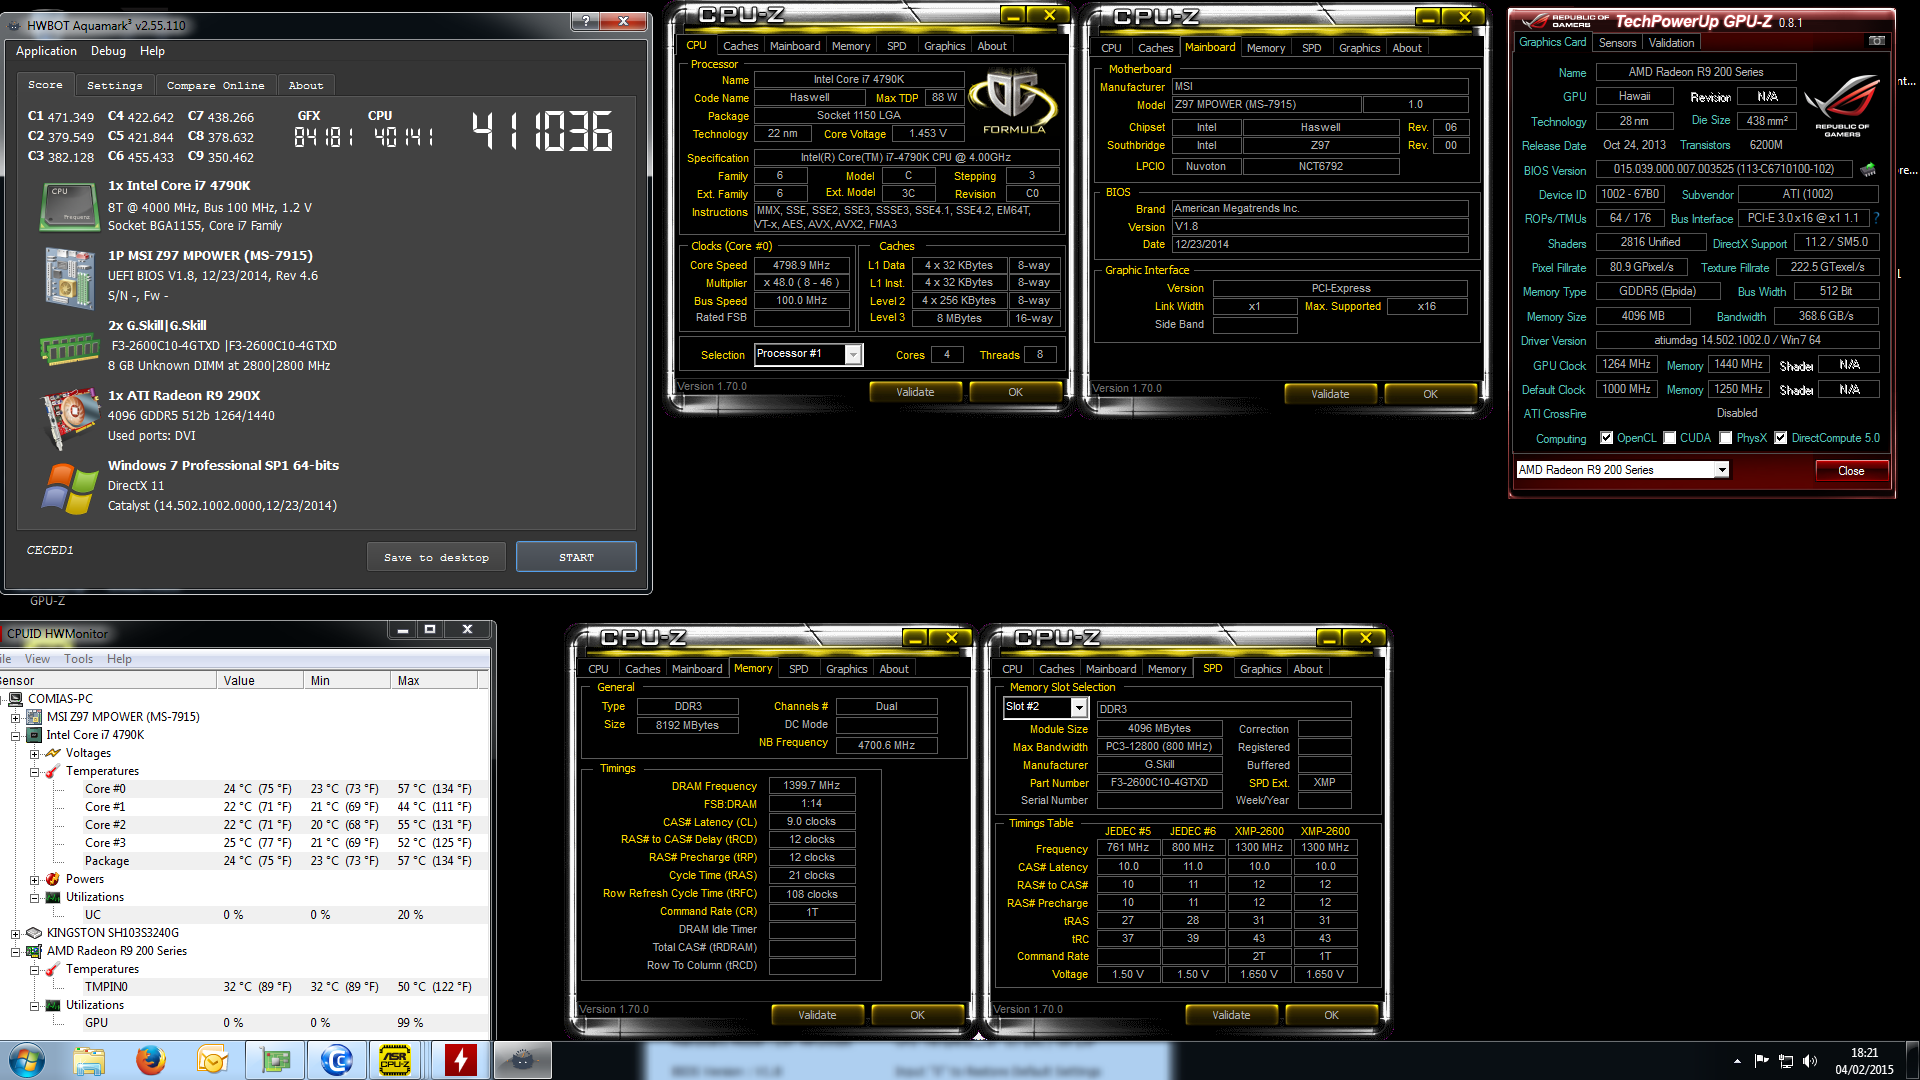
Task: Open the AMD Radeon R9 200 Series dropdown
Action: pos(1721,470)
